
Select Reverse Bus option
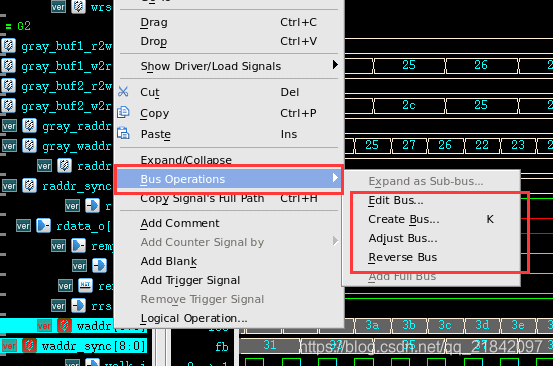point(402,257)
